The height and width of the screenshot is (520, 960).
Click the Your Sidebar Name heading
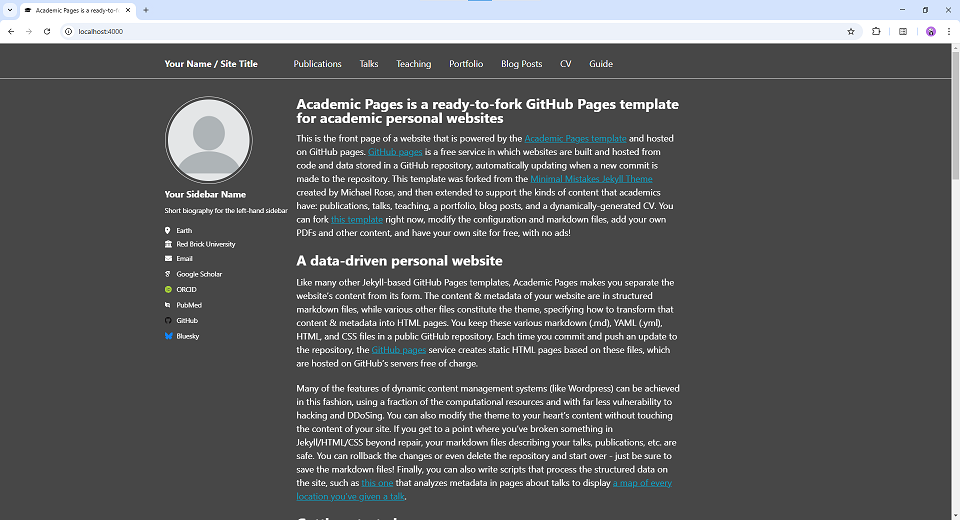point(205,194)
